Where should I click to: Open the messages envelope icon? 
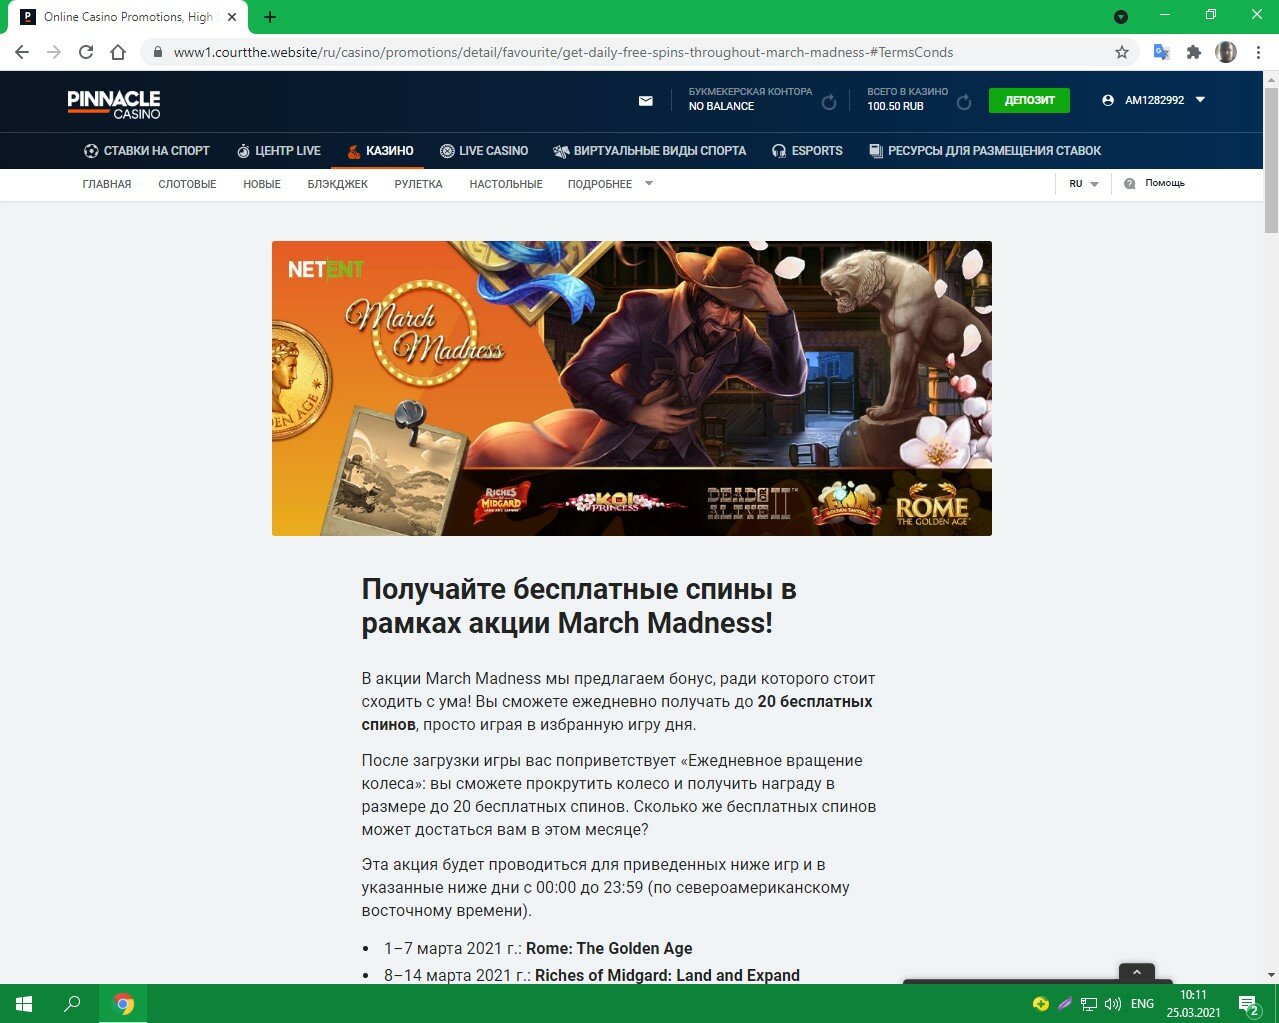coord(646,101)
